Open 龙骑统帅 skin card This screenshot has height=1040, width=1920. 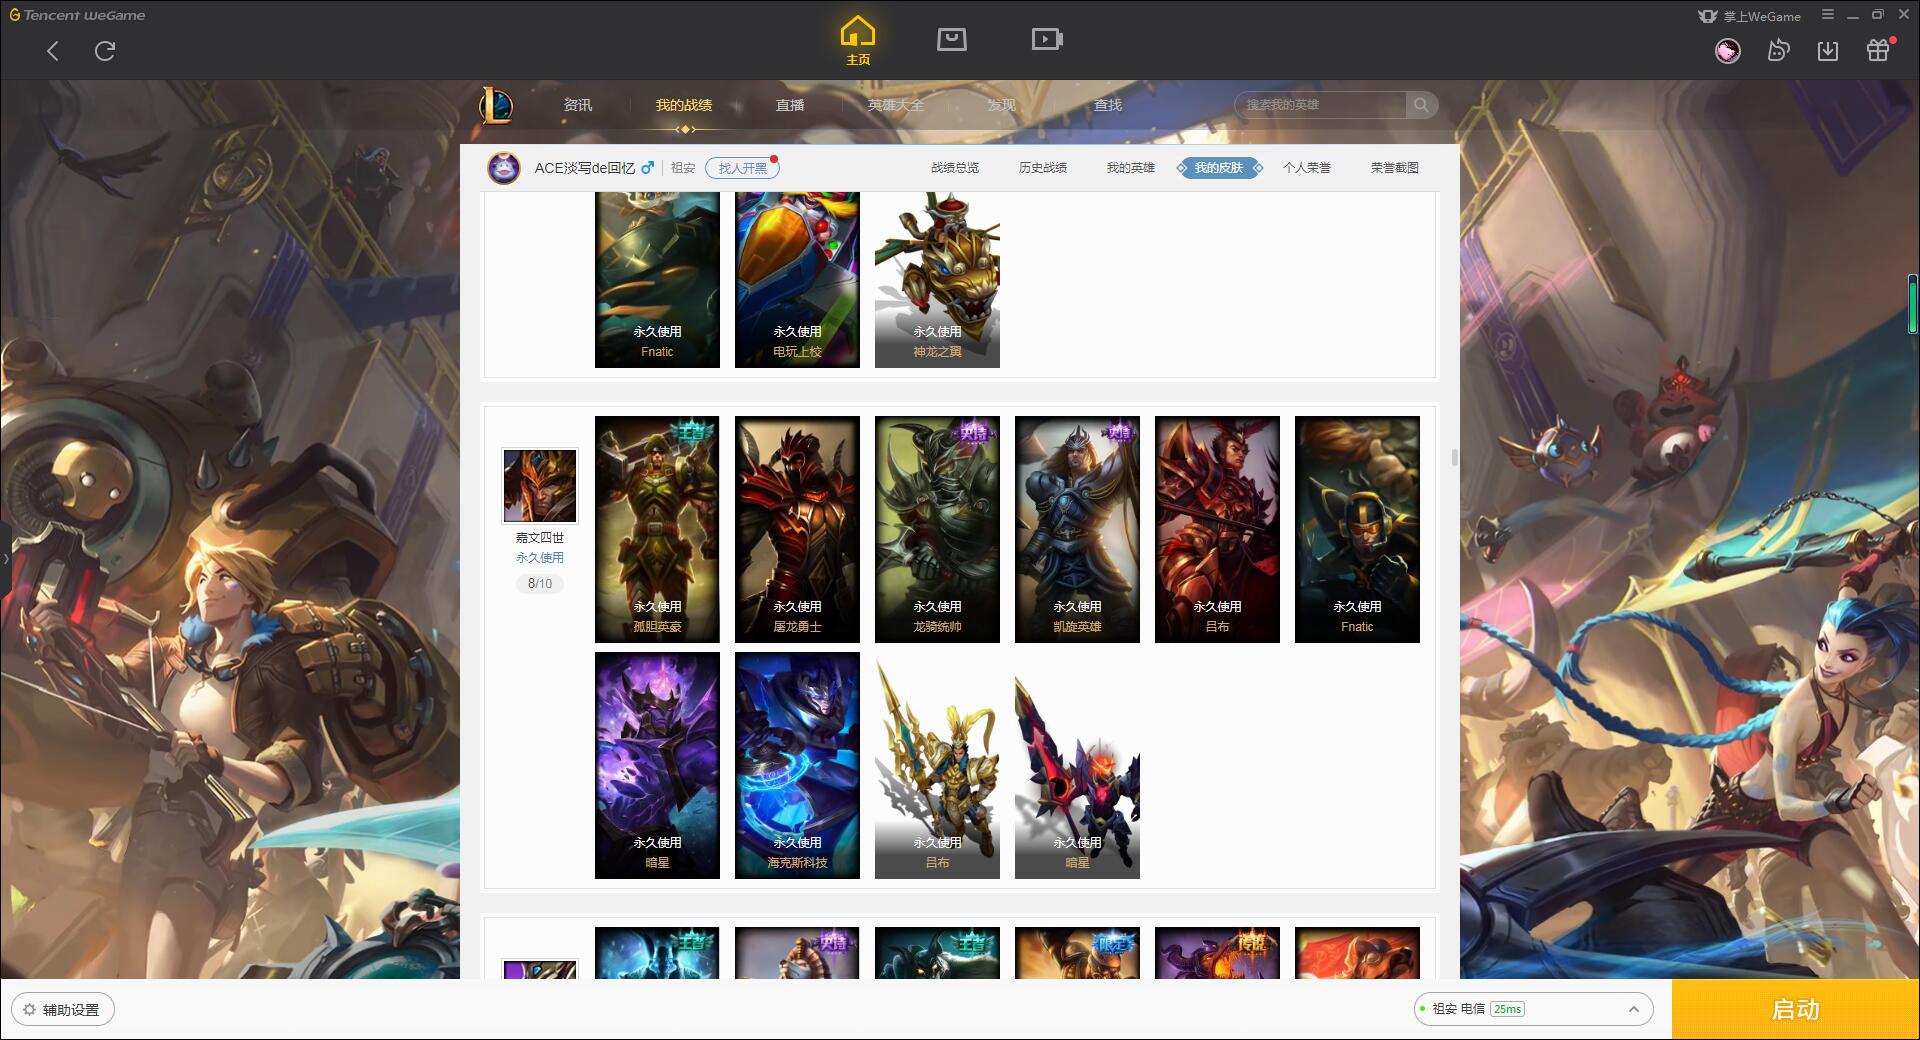point(937,529)
